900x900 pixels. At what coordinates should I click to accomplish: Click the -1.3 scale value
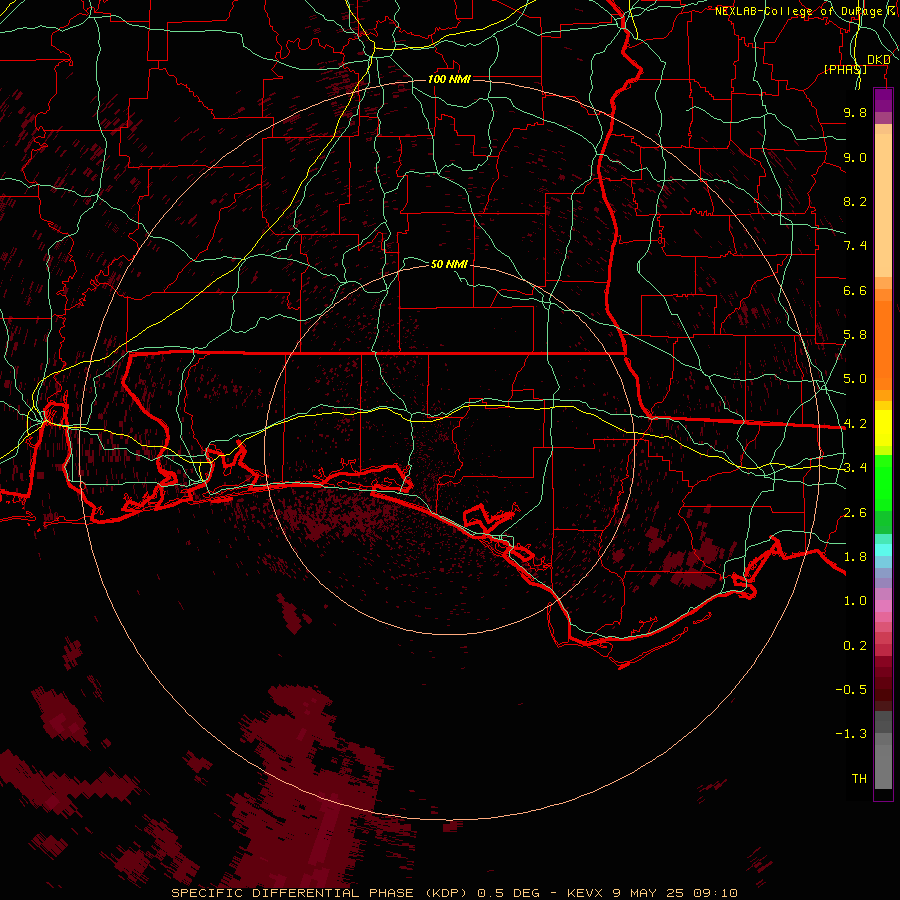click(851, 734)
